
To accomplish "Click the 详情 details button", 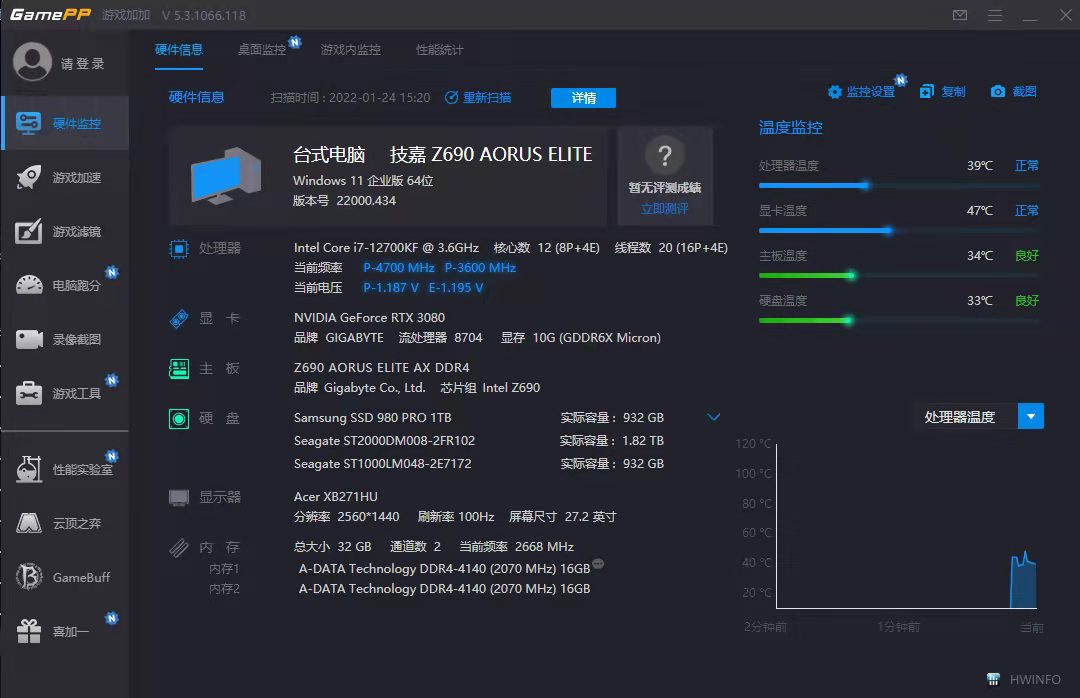I will [x=583, y=98].
